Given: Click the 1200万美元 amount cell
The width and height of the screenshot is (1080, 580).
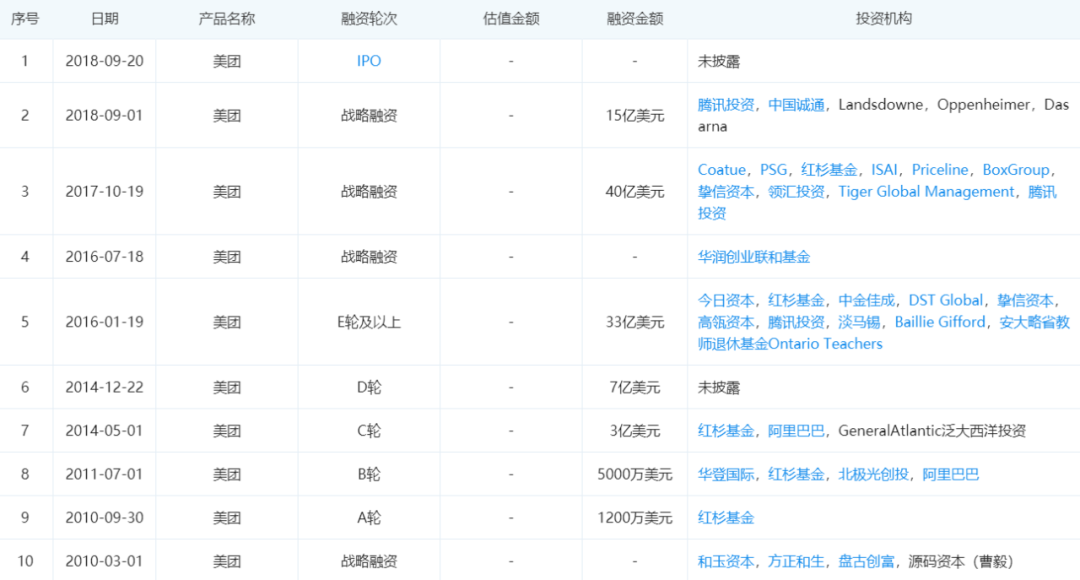Looking at the screenshot, I should point(635,517).
